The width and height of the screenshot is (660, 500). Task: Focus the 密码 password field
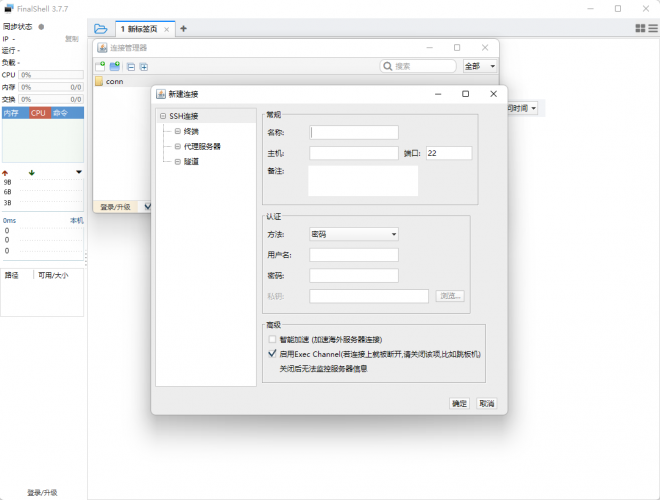[x=354, y=275]
